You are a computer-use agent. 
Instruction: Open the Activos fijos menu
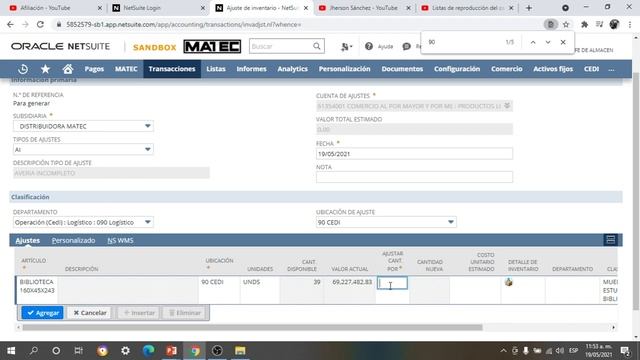pyautogui.click(x=553, y=69)
